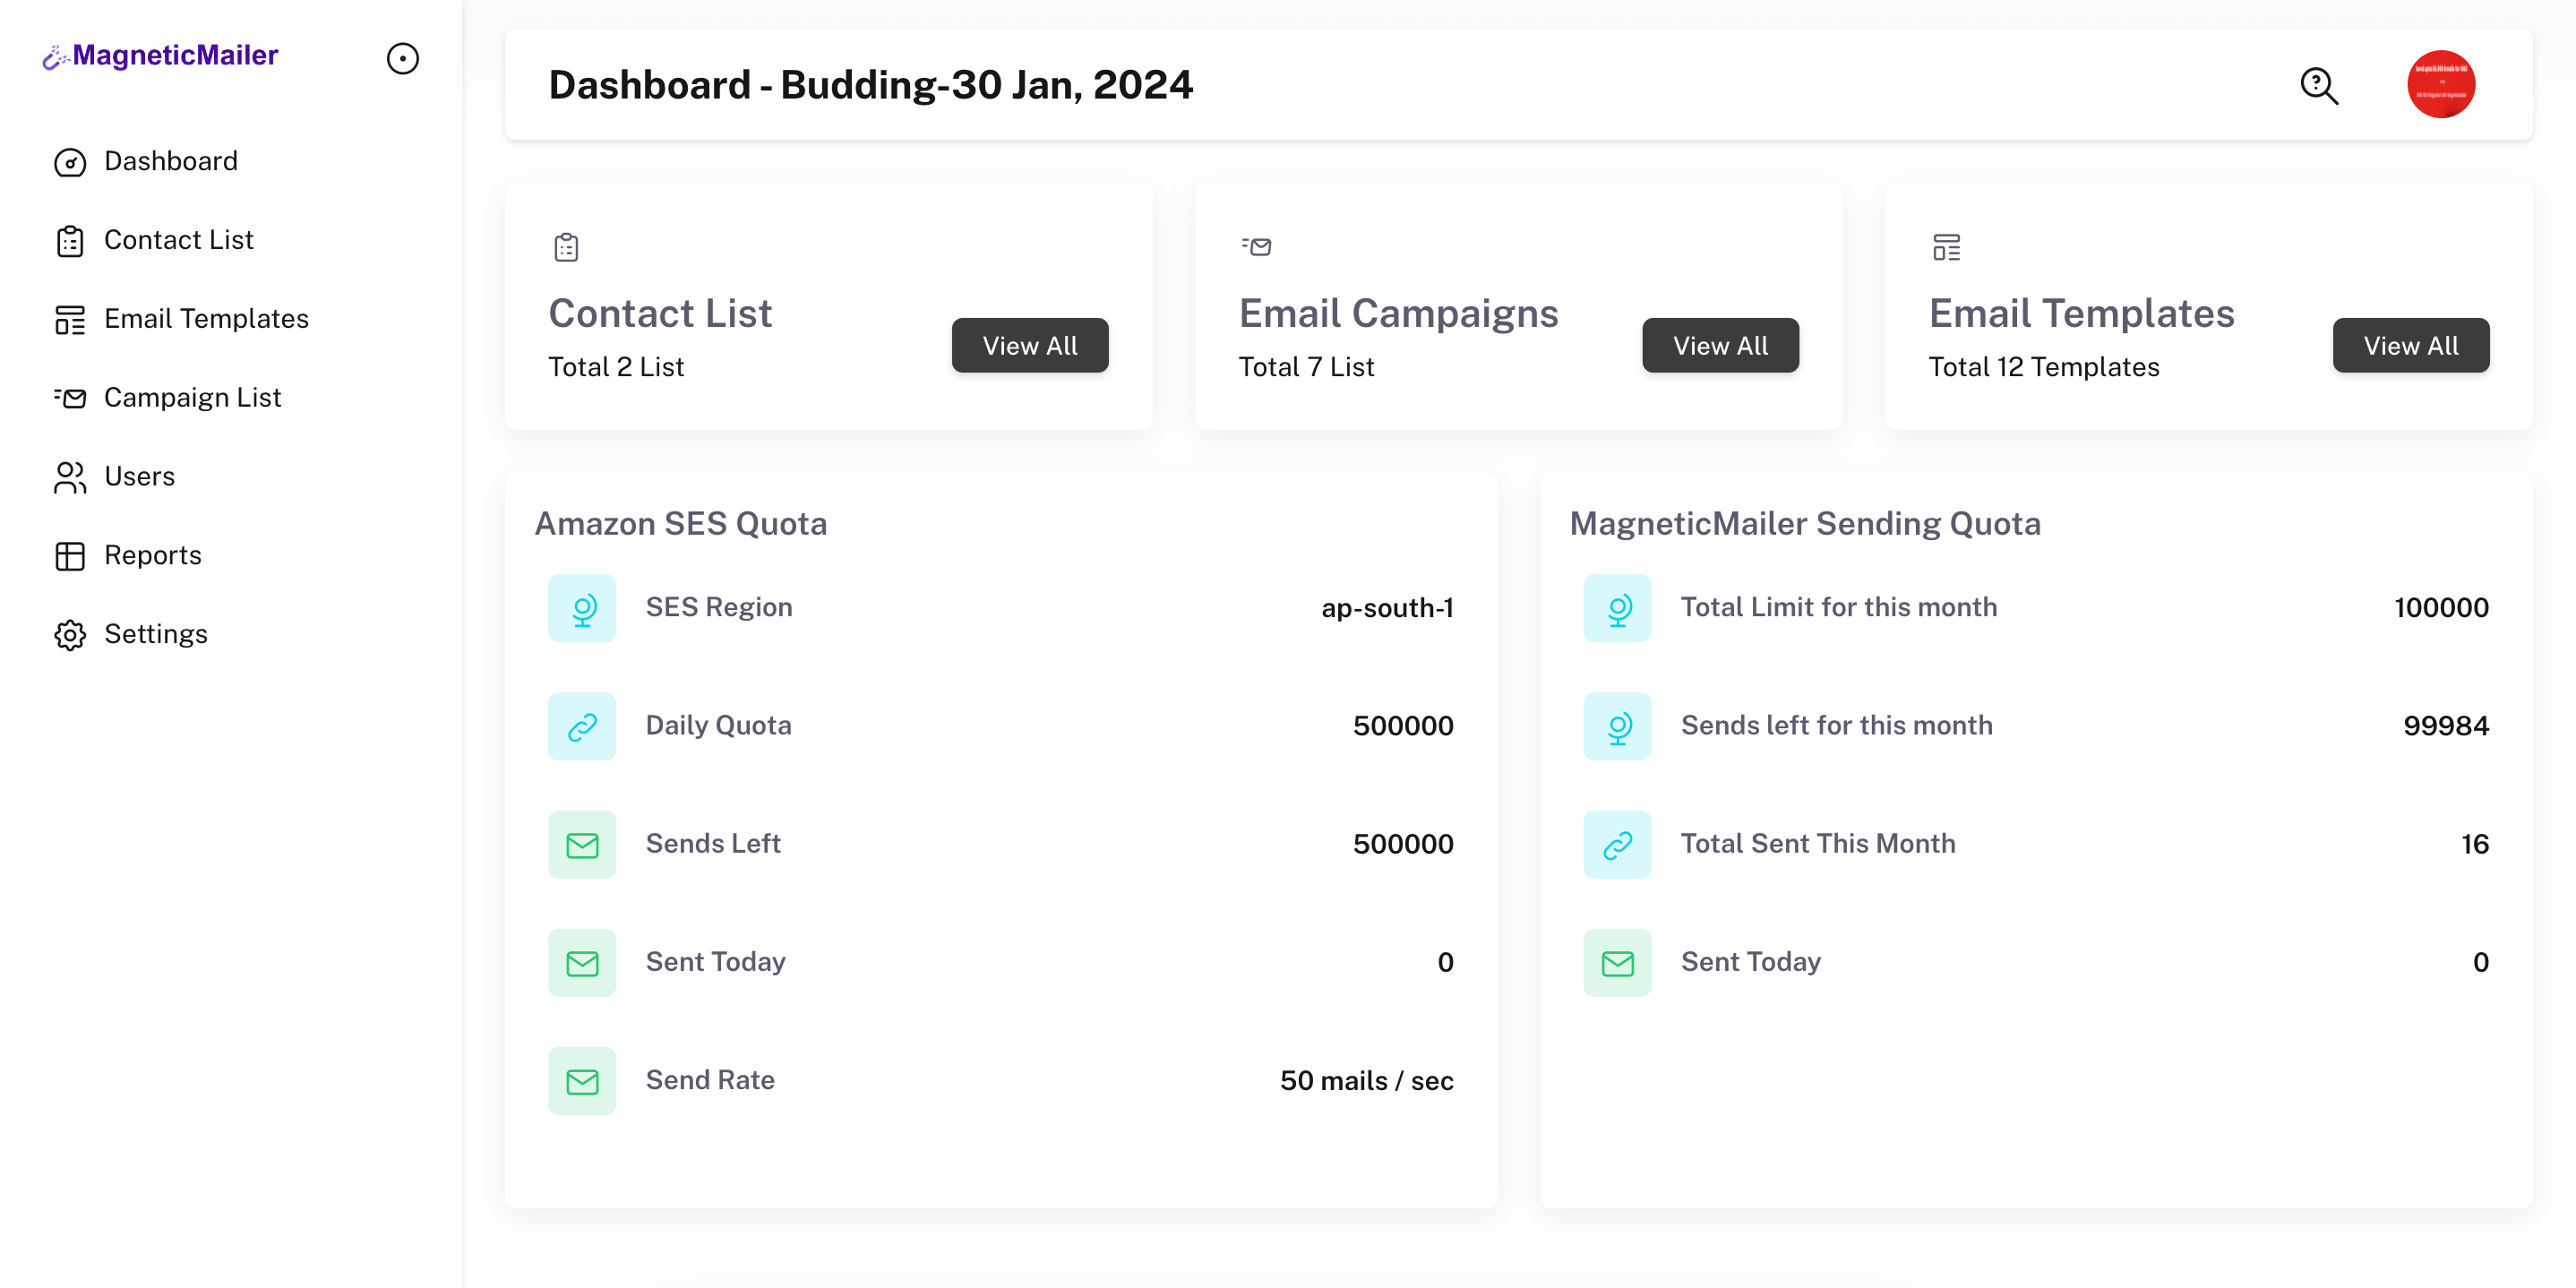Viewport: 2576px width, 1288px height.
Task: Click the MagneticMailer logo
Action: point(161,56)
